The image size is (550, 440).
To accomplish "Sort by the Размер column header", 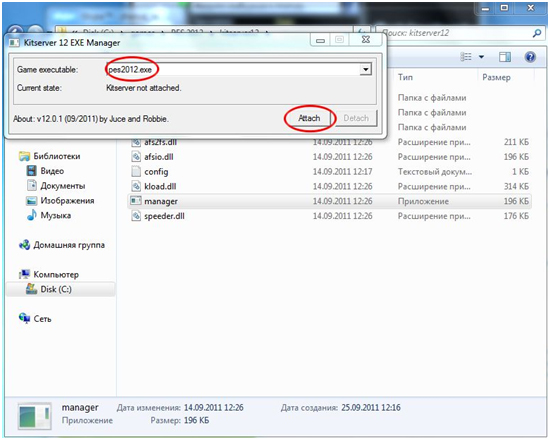I will pyautogui.click(x=496, y=77).
